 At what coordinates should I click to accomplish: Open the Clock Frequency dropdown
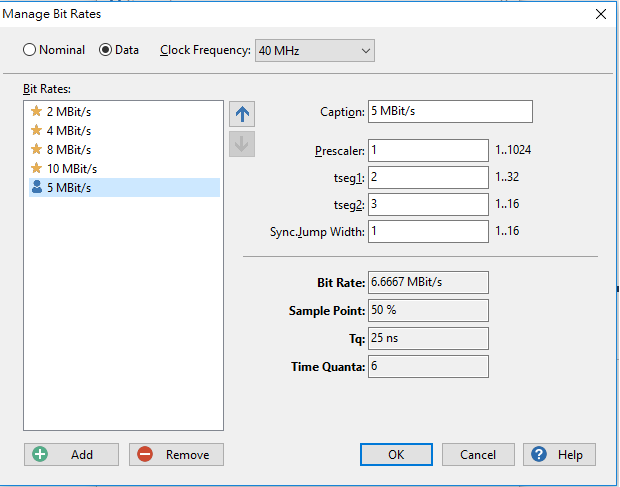(315, 51)
